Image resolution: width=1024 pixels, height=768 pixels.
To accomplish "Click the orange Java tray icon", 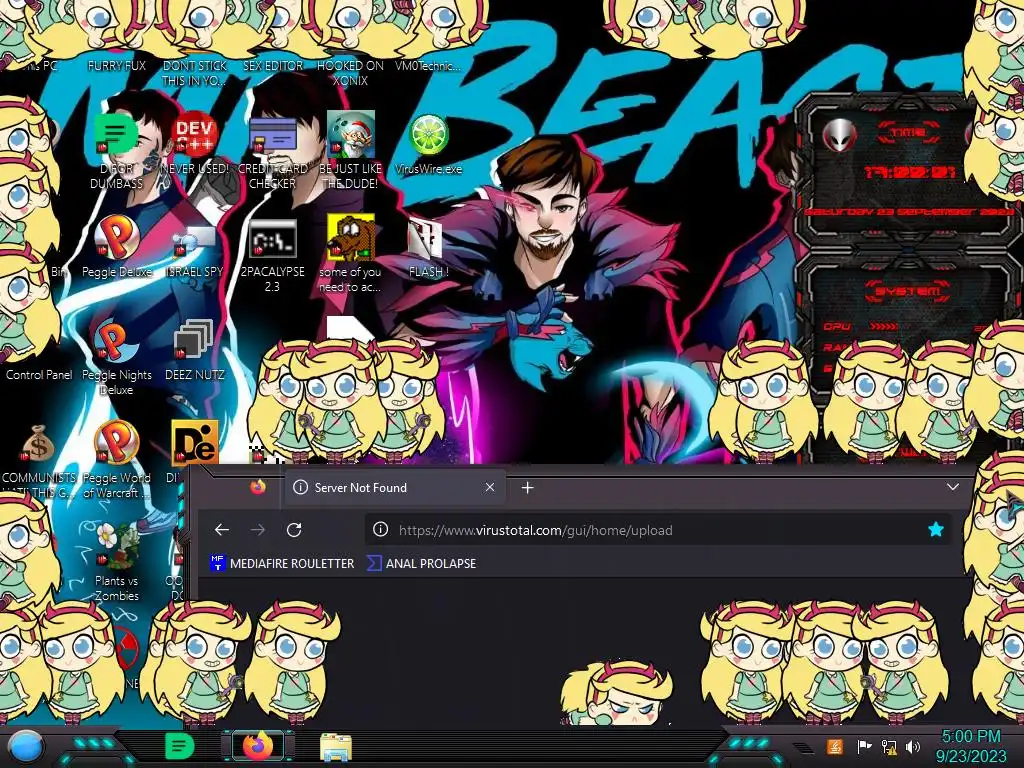I will pyautogui.click(x=834, y=746).
